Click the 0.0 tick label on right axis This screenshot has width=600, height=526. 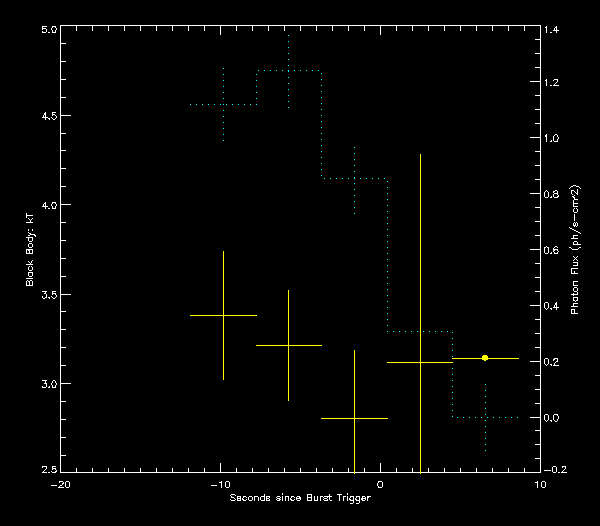pos(553,417)
